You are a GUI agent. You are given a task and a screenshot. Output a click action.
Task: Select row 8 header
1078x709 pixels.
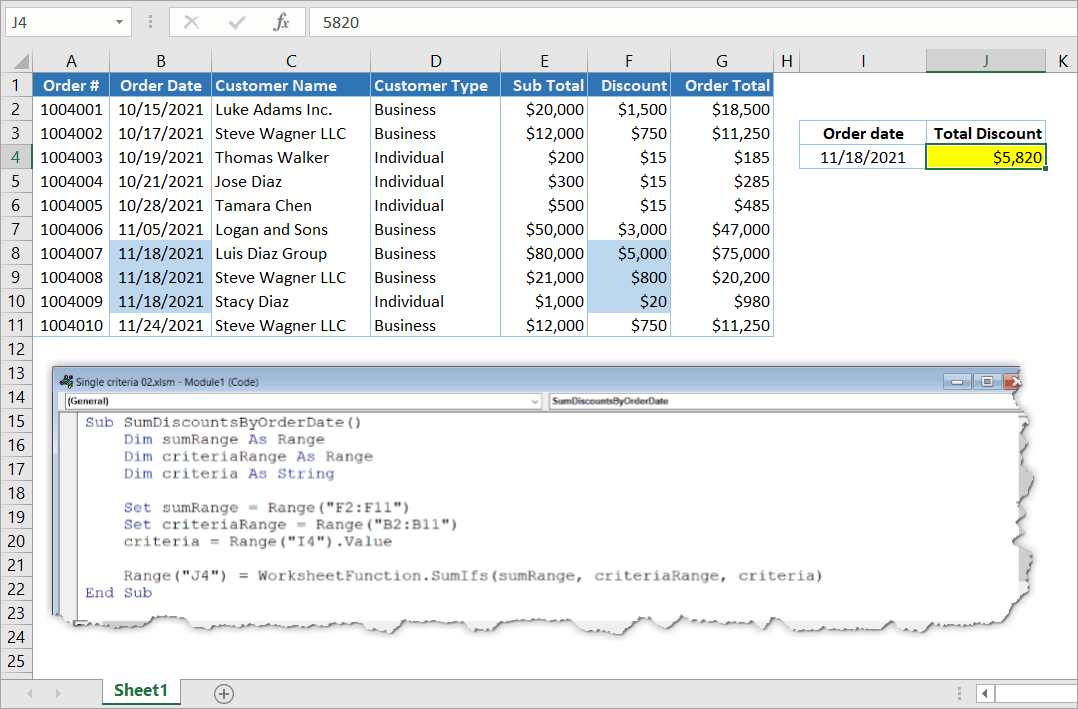tap(16, 254)
